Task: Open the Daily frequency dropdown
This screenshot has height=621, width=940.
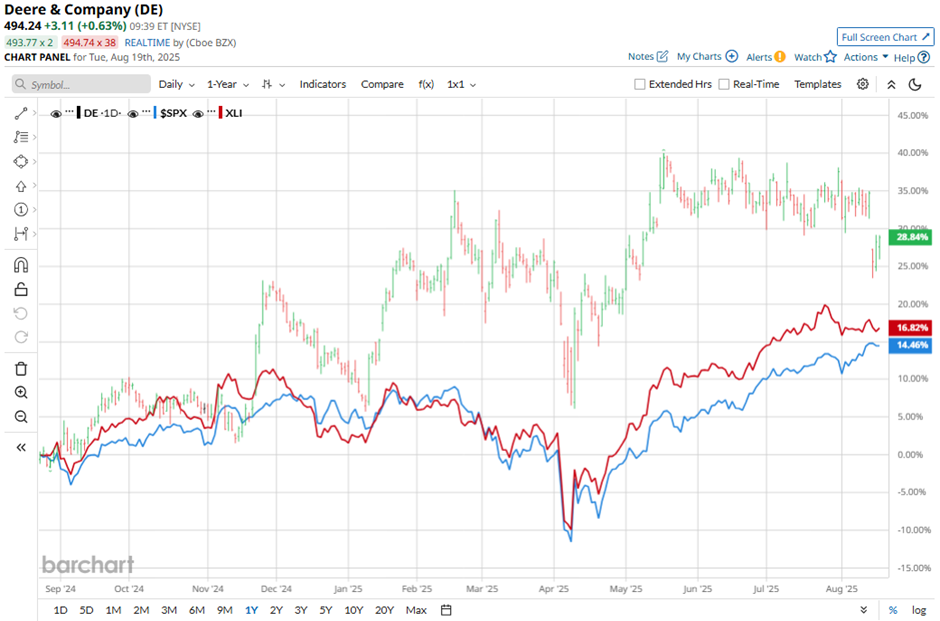Action: (176, 85)
